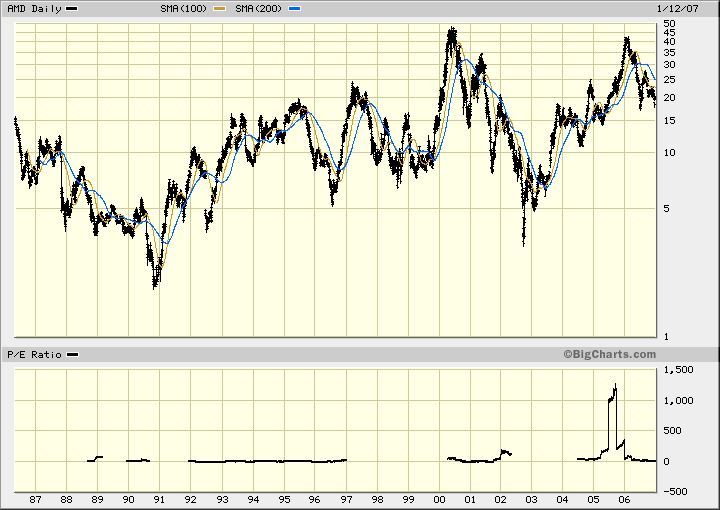
Task: Click the 15 price axis label
Action: coord(669,121)
